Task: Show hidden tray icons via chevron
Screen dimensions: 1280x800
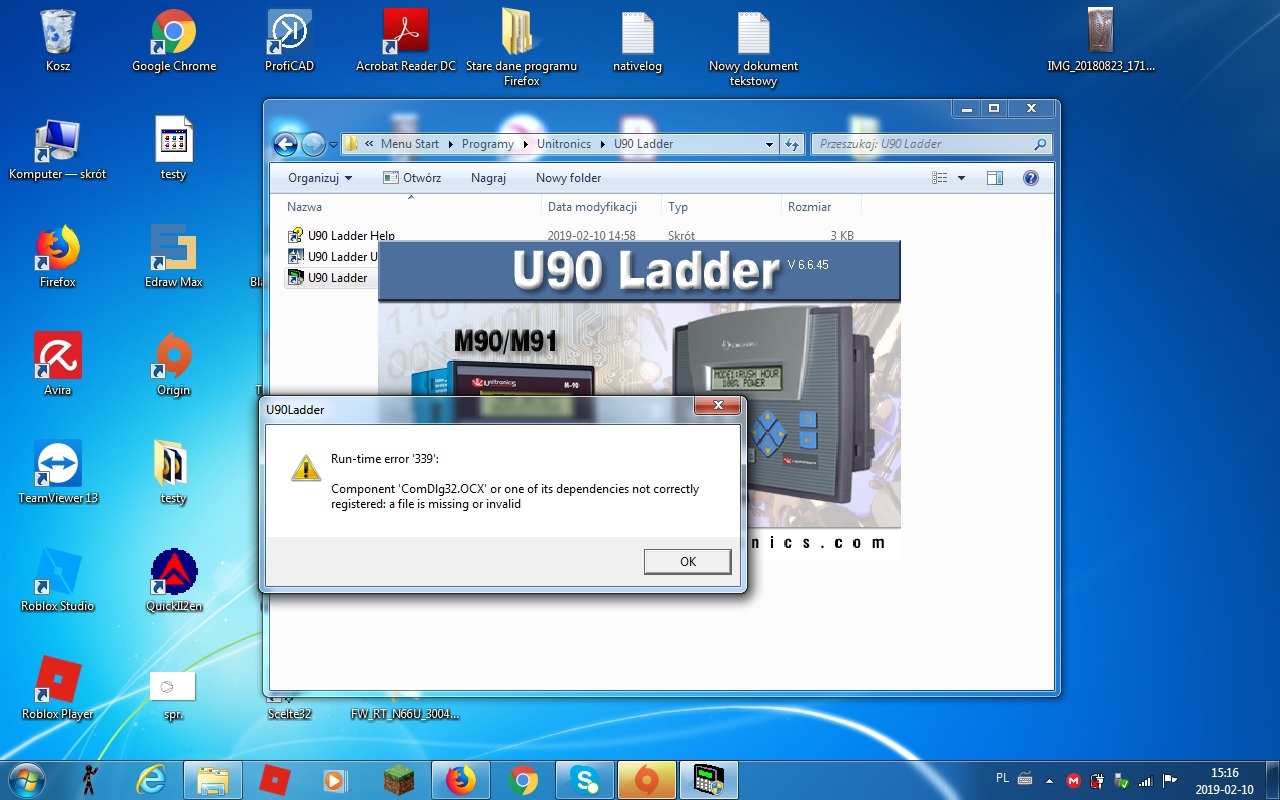Action: click(1048, 780)
